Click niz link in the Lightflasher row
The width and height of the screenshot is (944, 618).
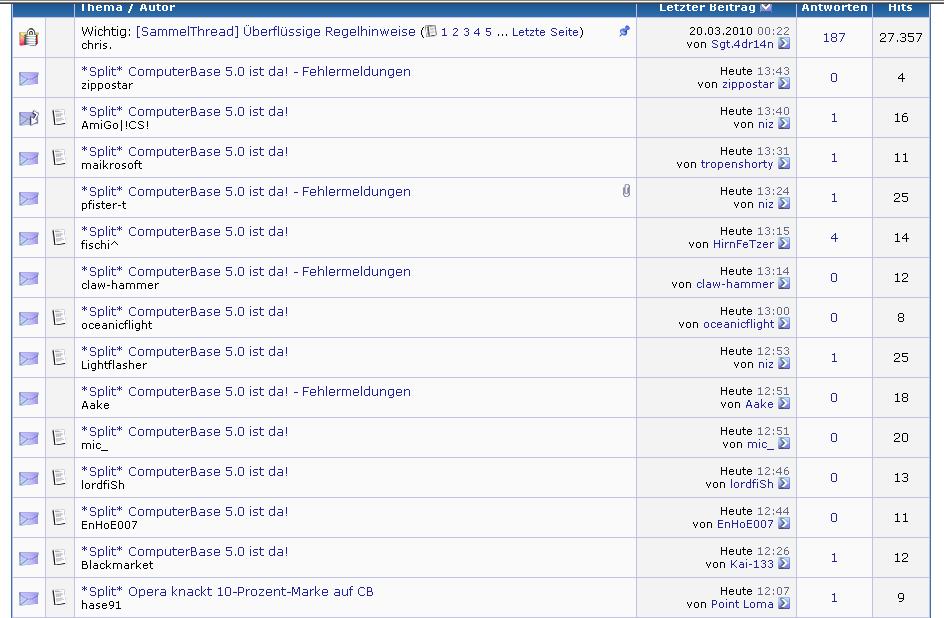tap(766, 364)
